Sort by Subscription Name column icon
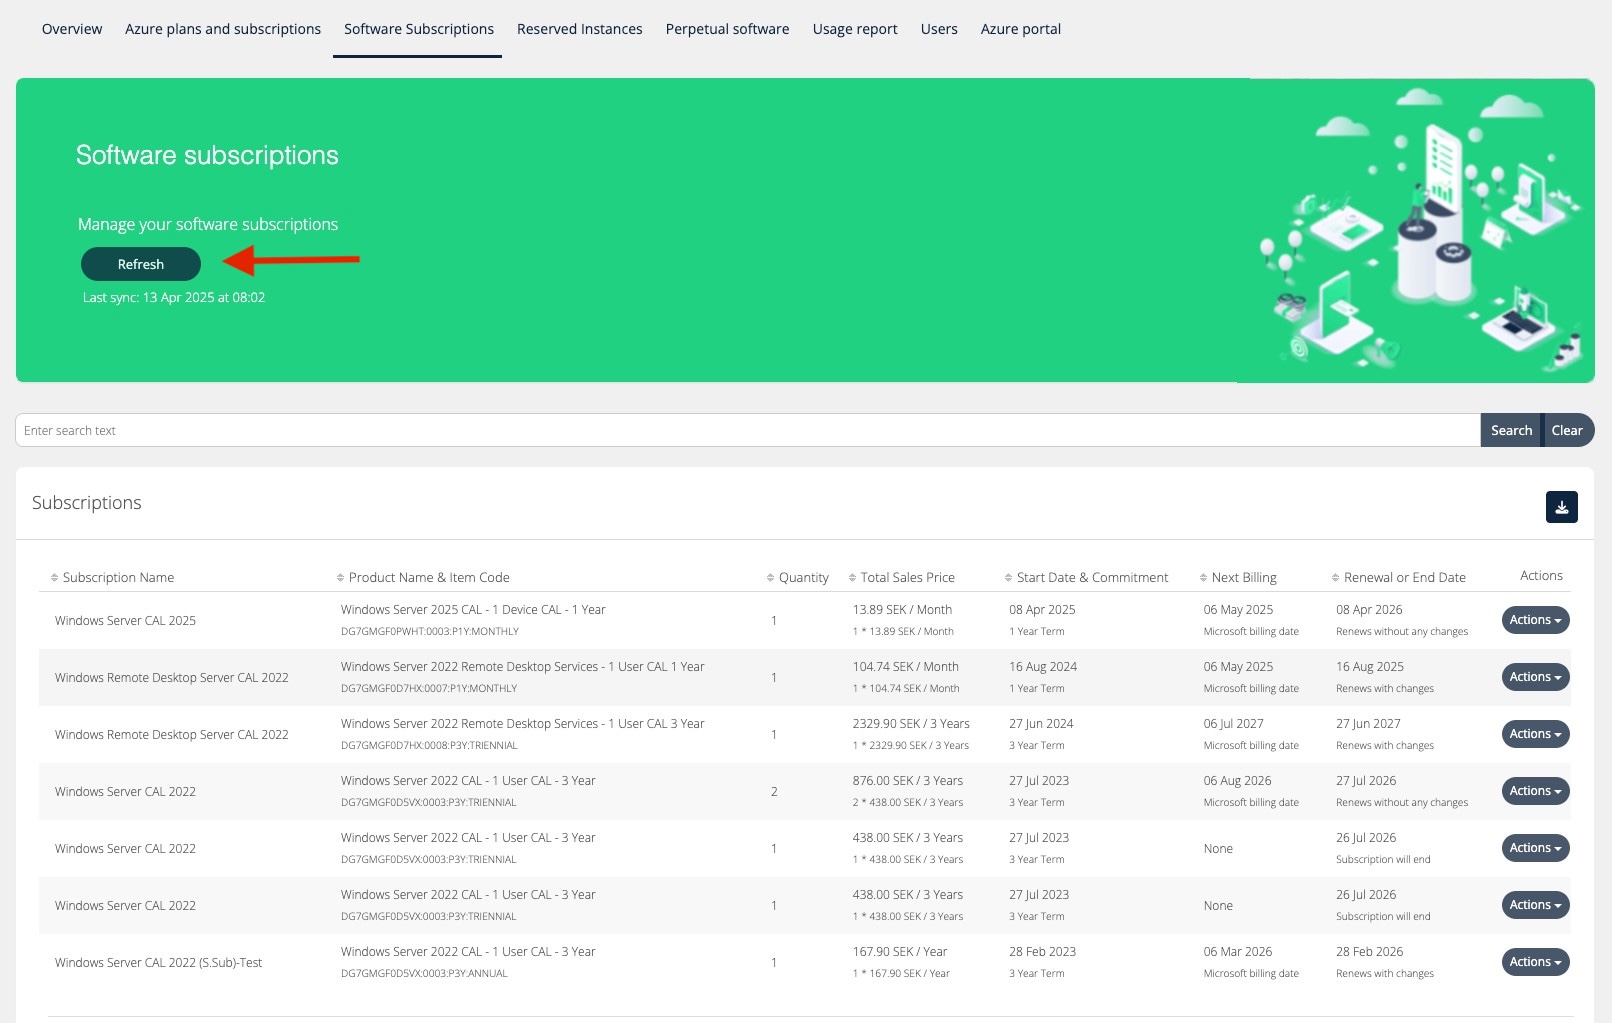This screenshot has width=1612, height=1023. [55, 578]
